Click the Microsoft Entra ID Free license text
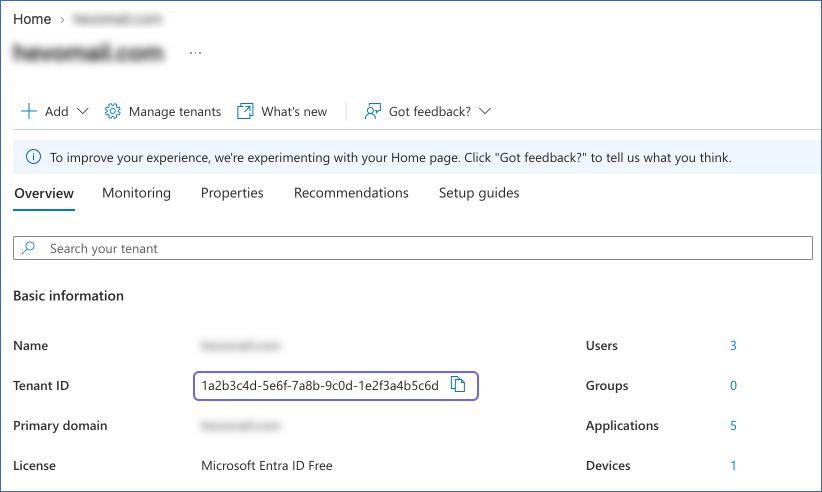 click(x=267, y=465)
